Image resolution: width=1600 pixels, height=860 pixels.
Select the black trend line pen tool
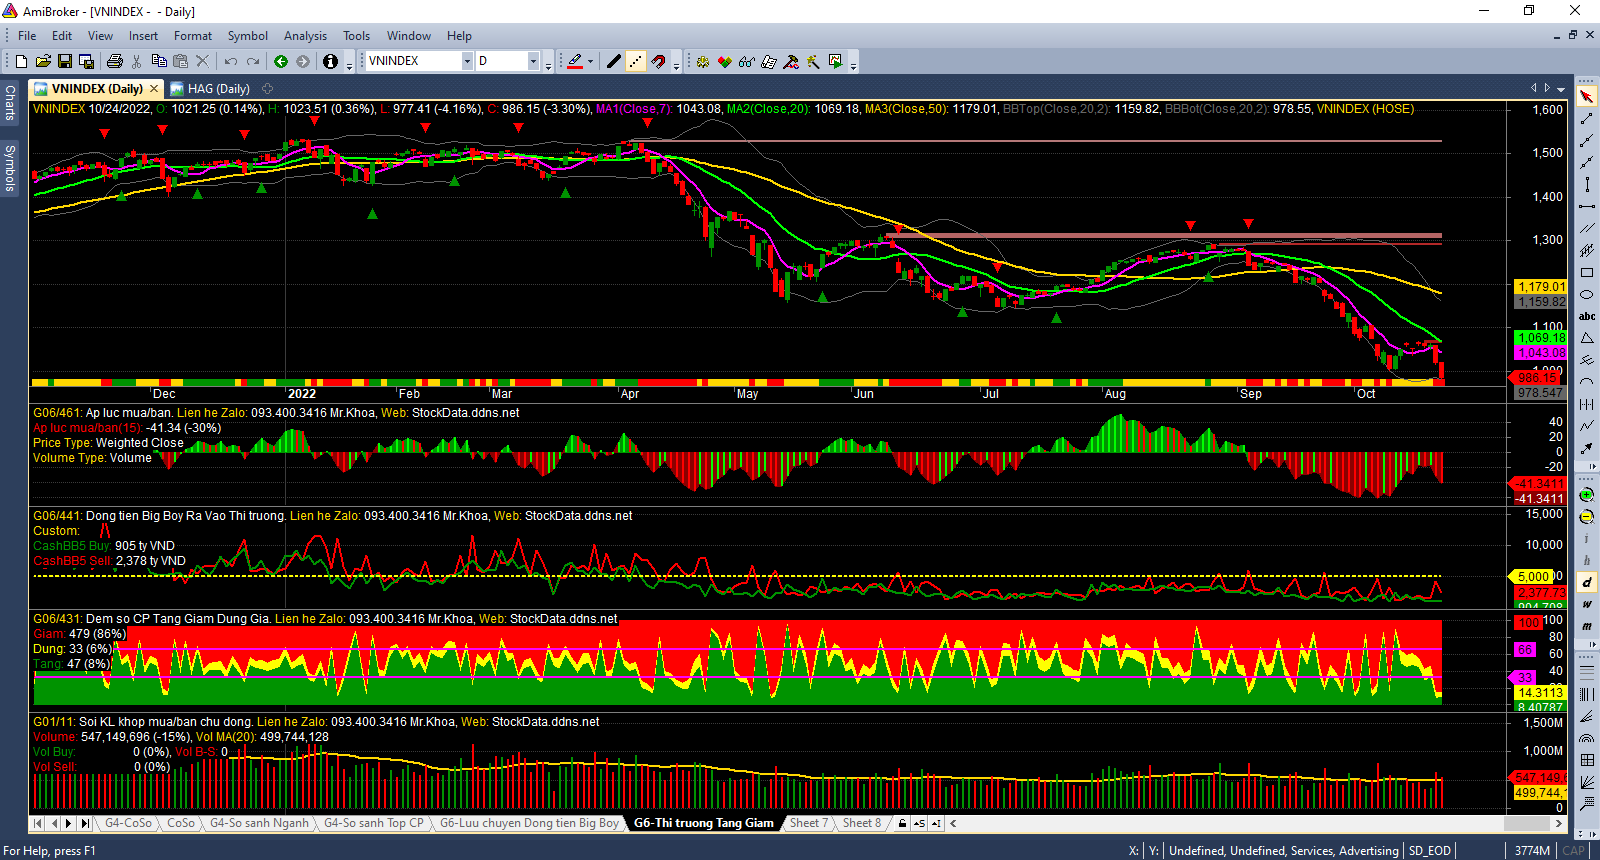point(614,61)
